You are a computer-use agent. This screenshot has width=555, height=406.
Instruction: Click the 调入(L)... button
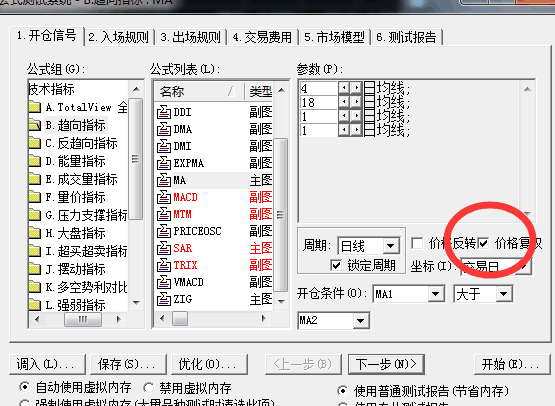click(x=47, y=364)
